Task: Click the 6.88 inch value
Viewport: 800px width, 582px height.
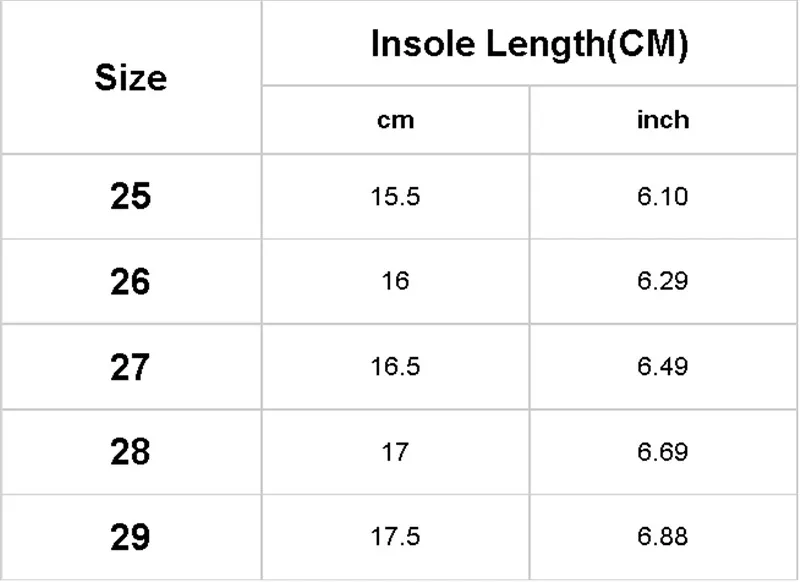Action: [663, 537]
